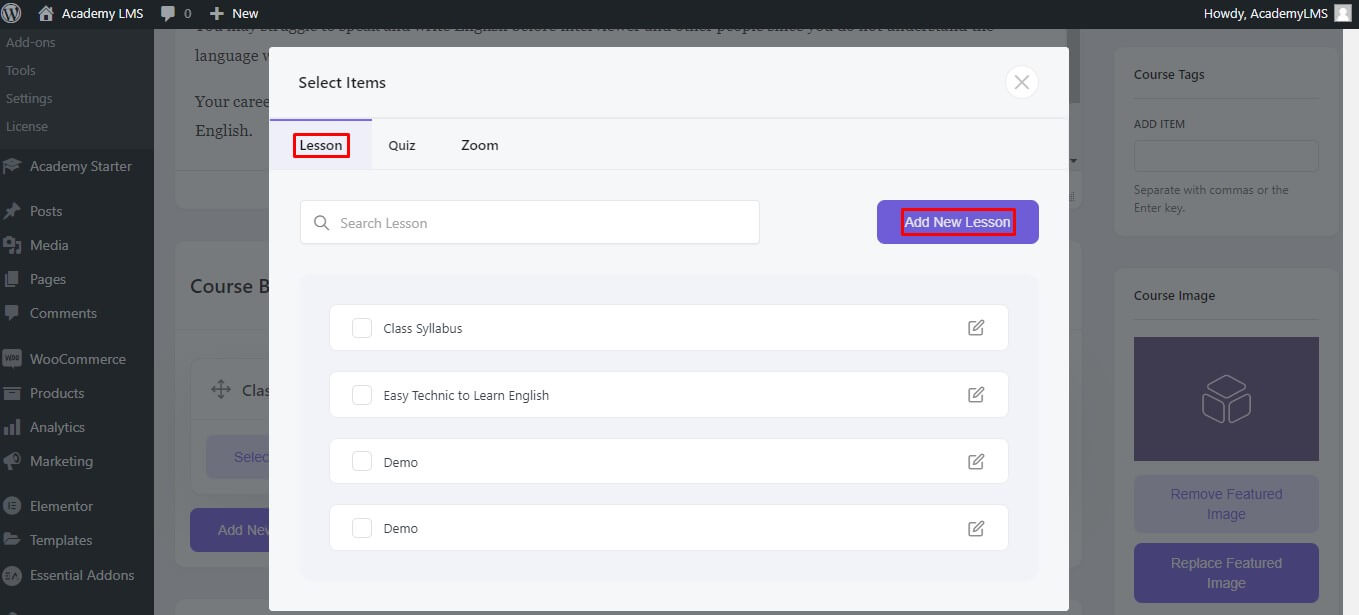The image size is (1359, 615).
Task: Click the topic drag handle icon
Action: (x=221, y=390)
